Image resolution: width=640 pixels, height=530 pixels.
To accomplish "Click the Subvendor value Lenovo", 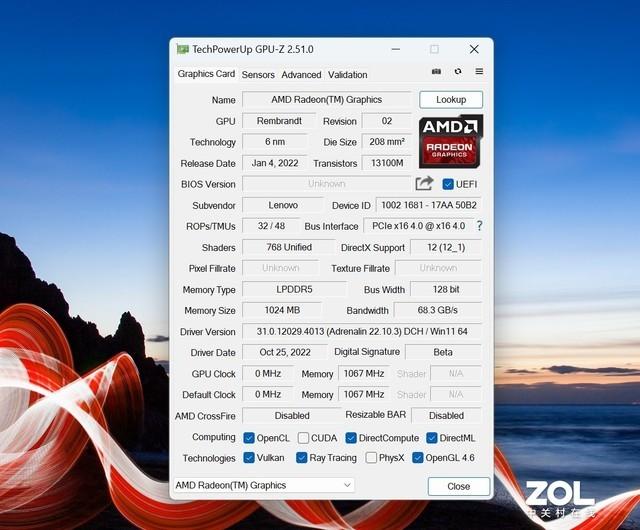I will [283, 205].
